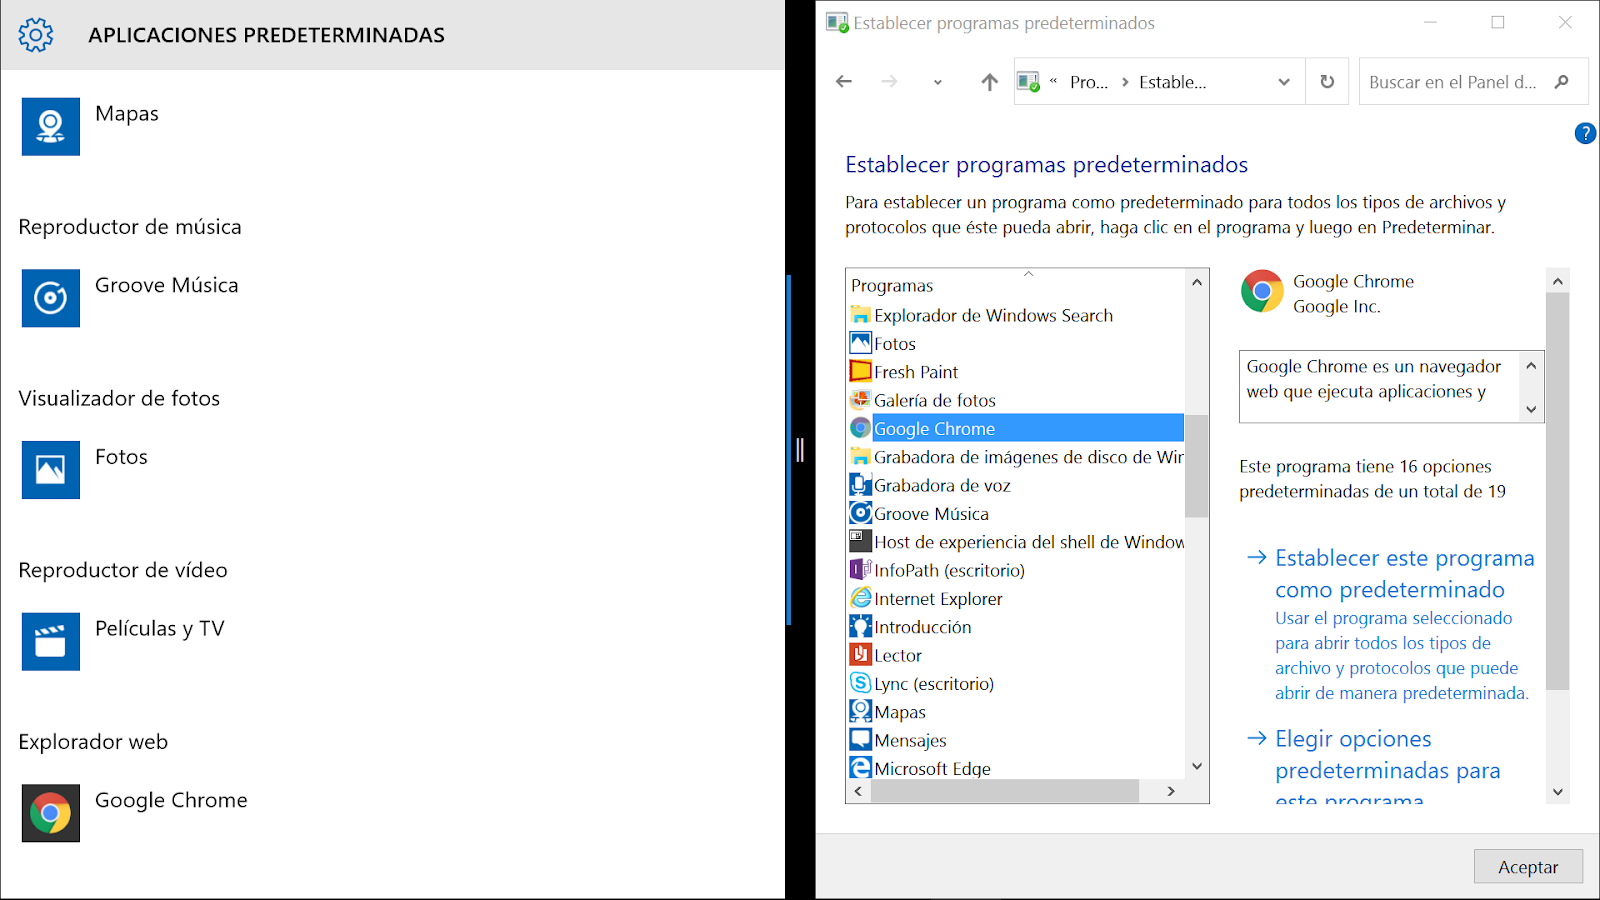Open help with the blue question mark
Viewport: 1600px width, 900px height.
tap(1585, 133)
